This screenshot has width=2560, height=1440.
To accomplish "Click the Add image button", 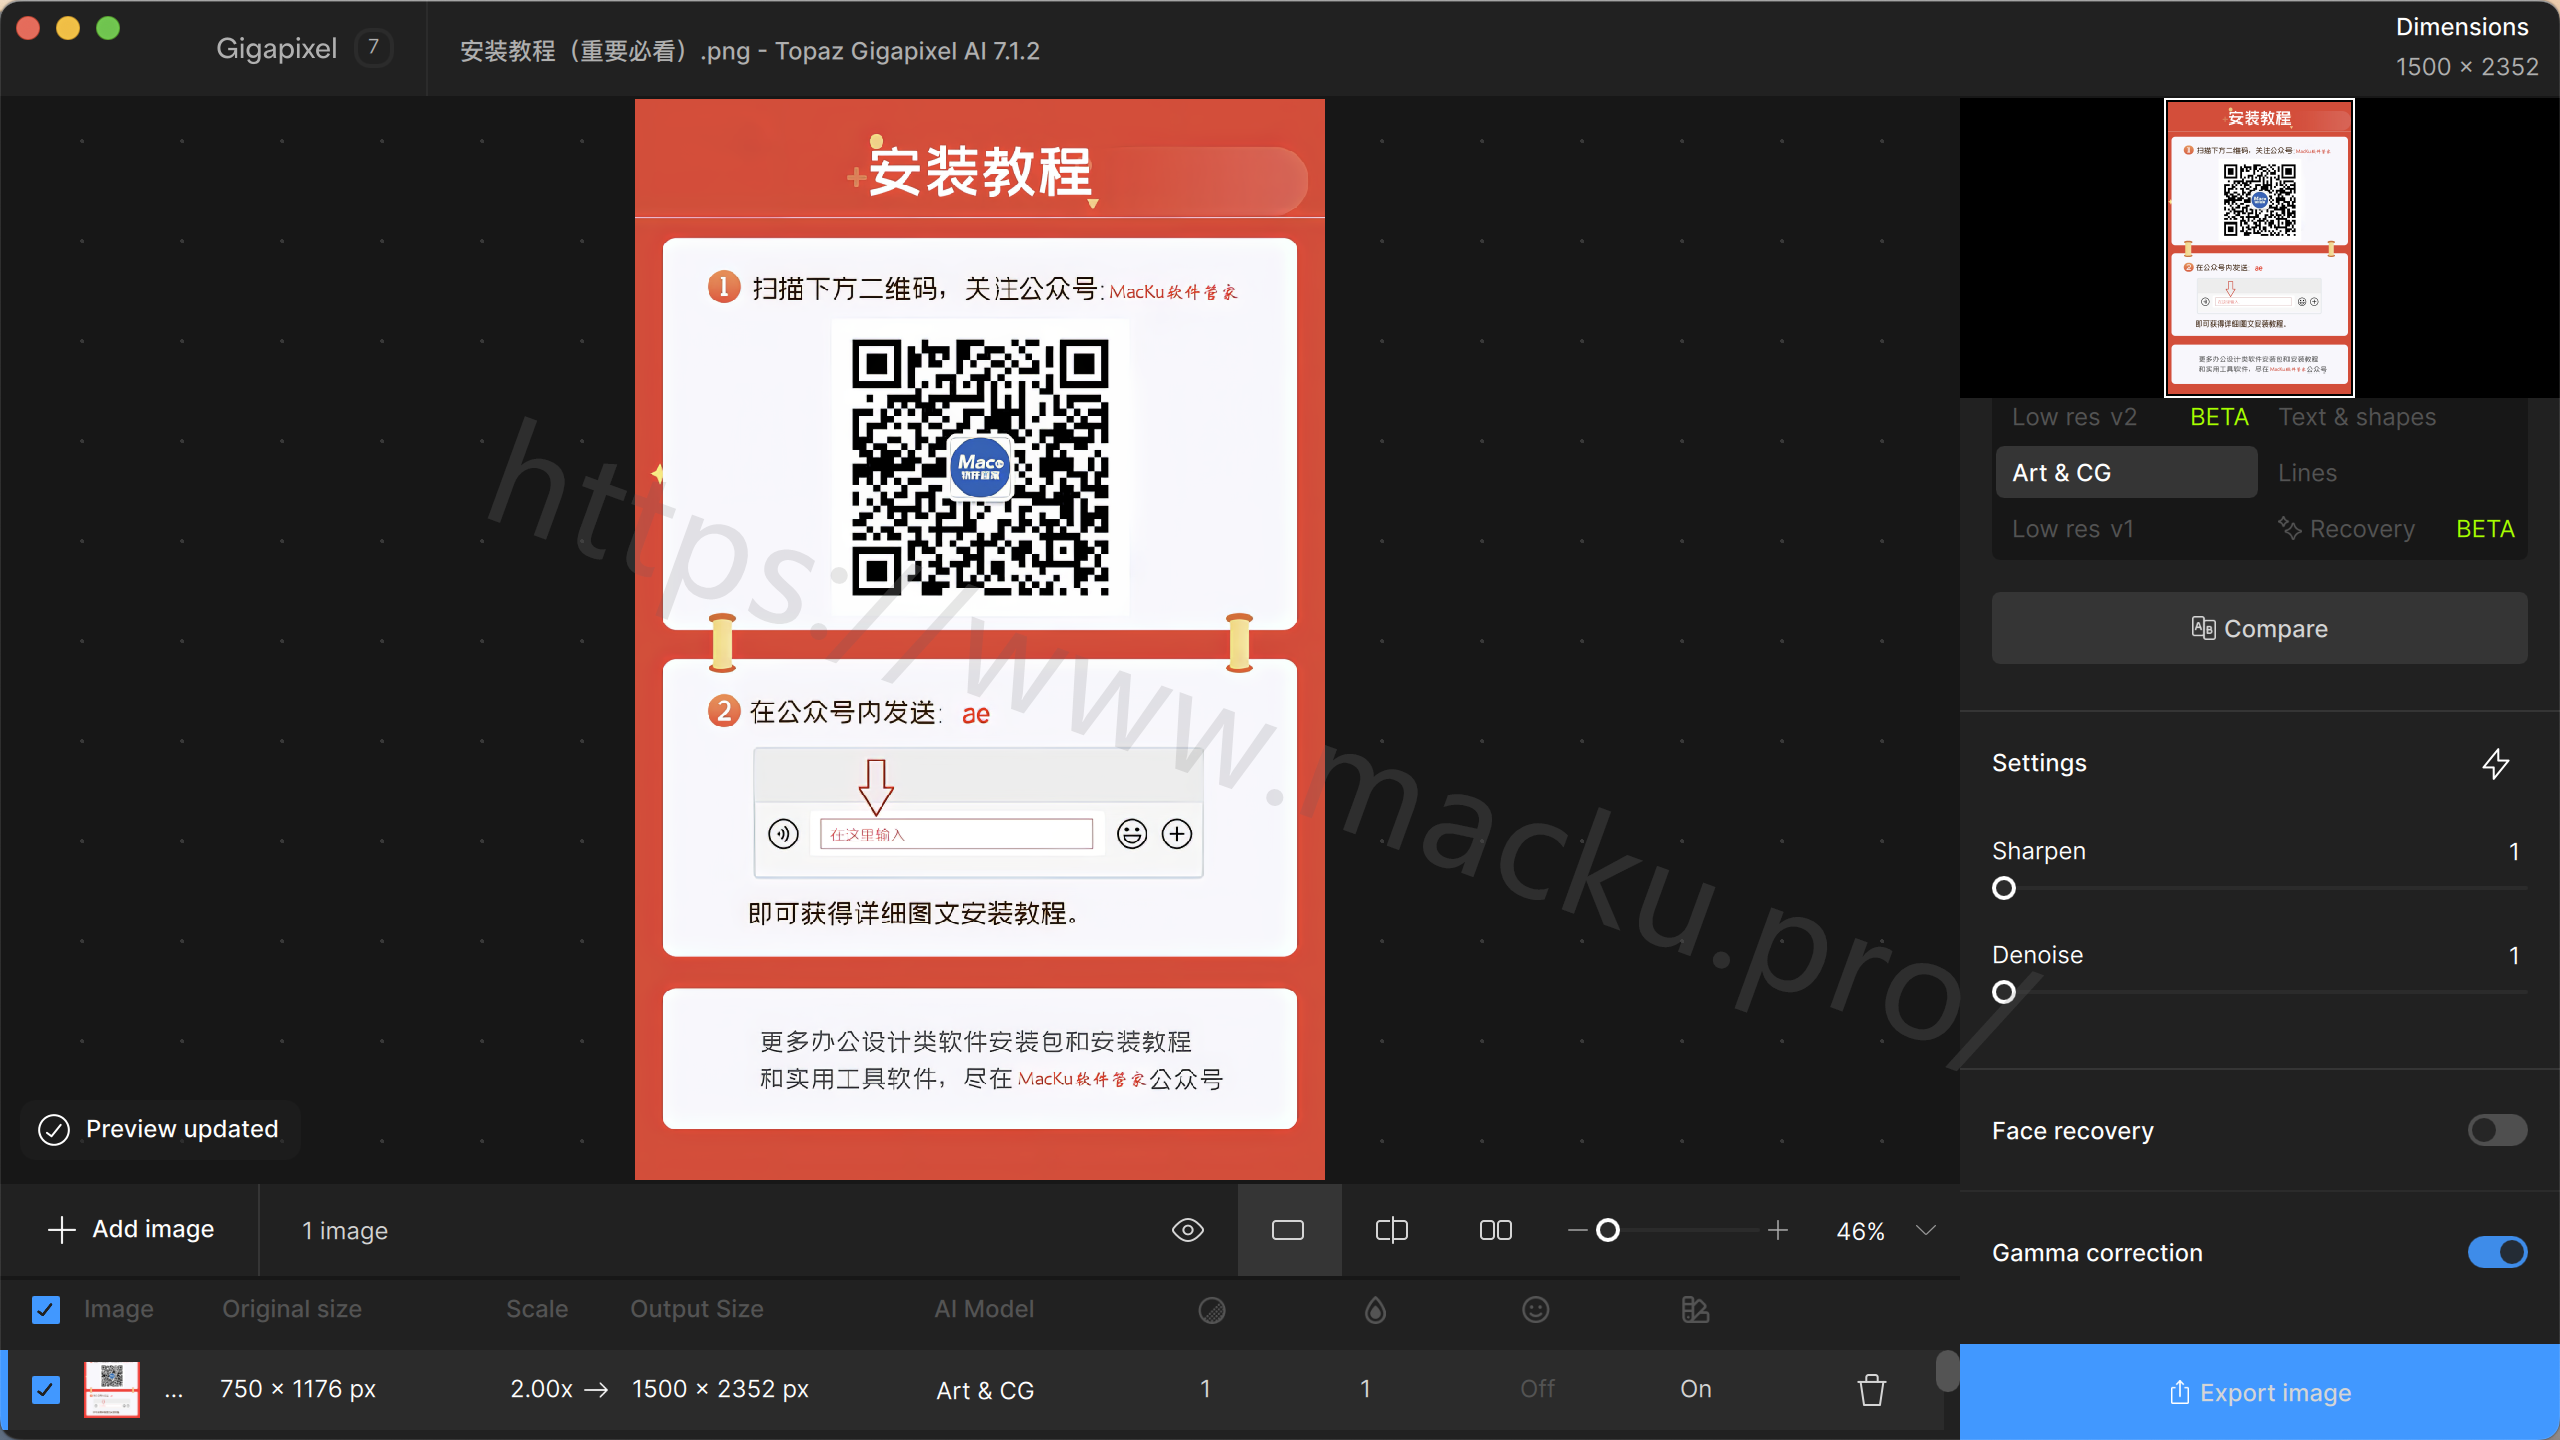I will (131, 1229).
